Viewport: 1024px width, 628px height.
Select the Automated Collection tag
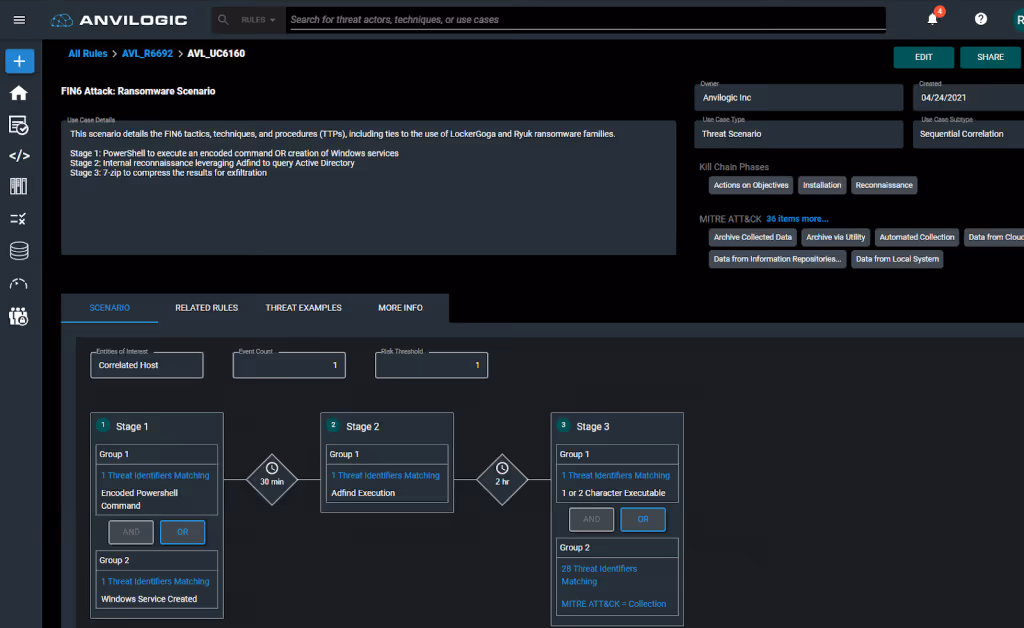pyautogui.click(x=917, y=238)
